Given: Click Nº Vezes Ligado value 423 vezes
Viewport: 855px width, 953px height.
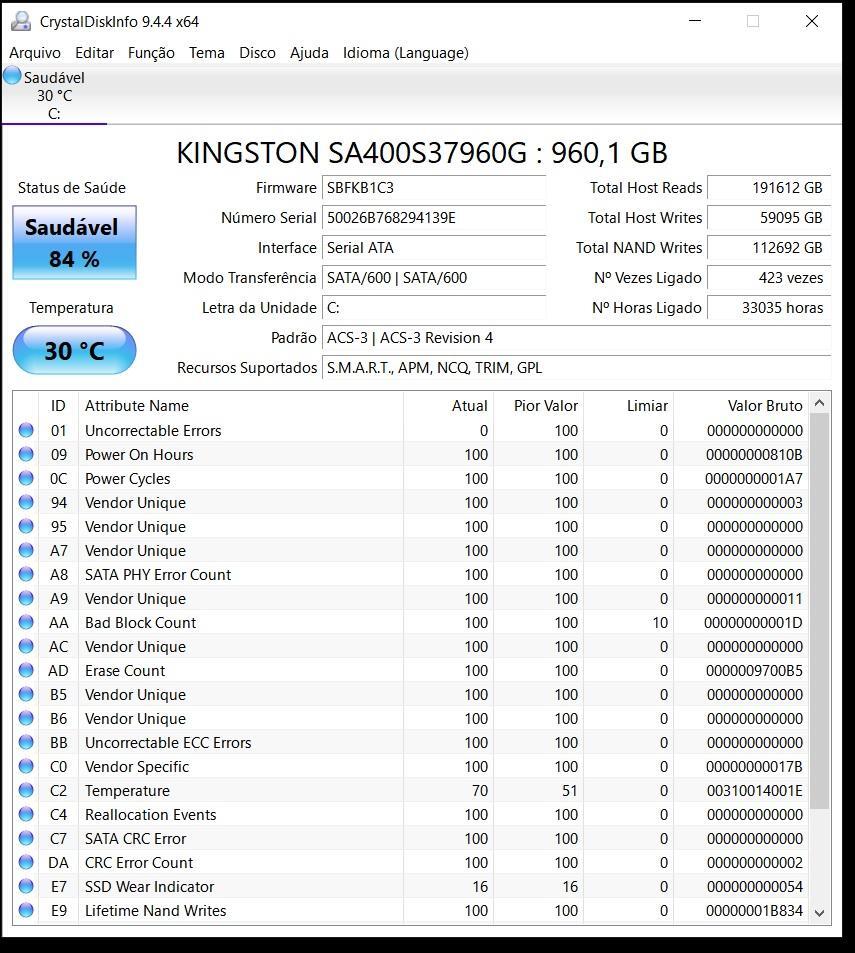Looking at the screenshot, I should click(769, 278).
